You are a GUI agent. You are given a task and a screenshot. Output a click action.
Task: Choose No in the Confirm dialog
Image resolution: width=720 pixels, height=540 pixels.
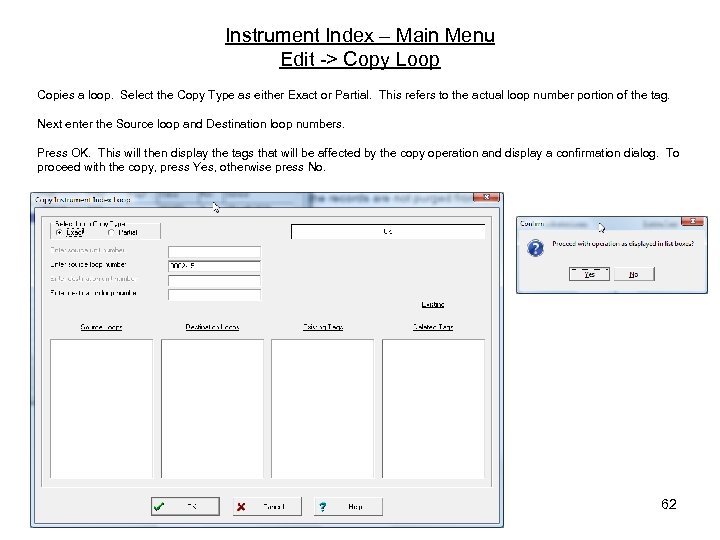[x=634, y=274]
